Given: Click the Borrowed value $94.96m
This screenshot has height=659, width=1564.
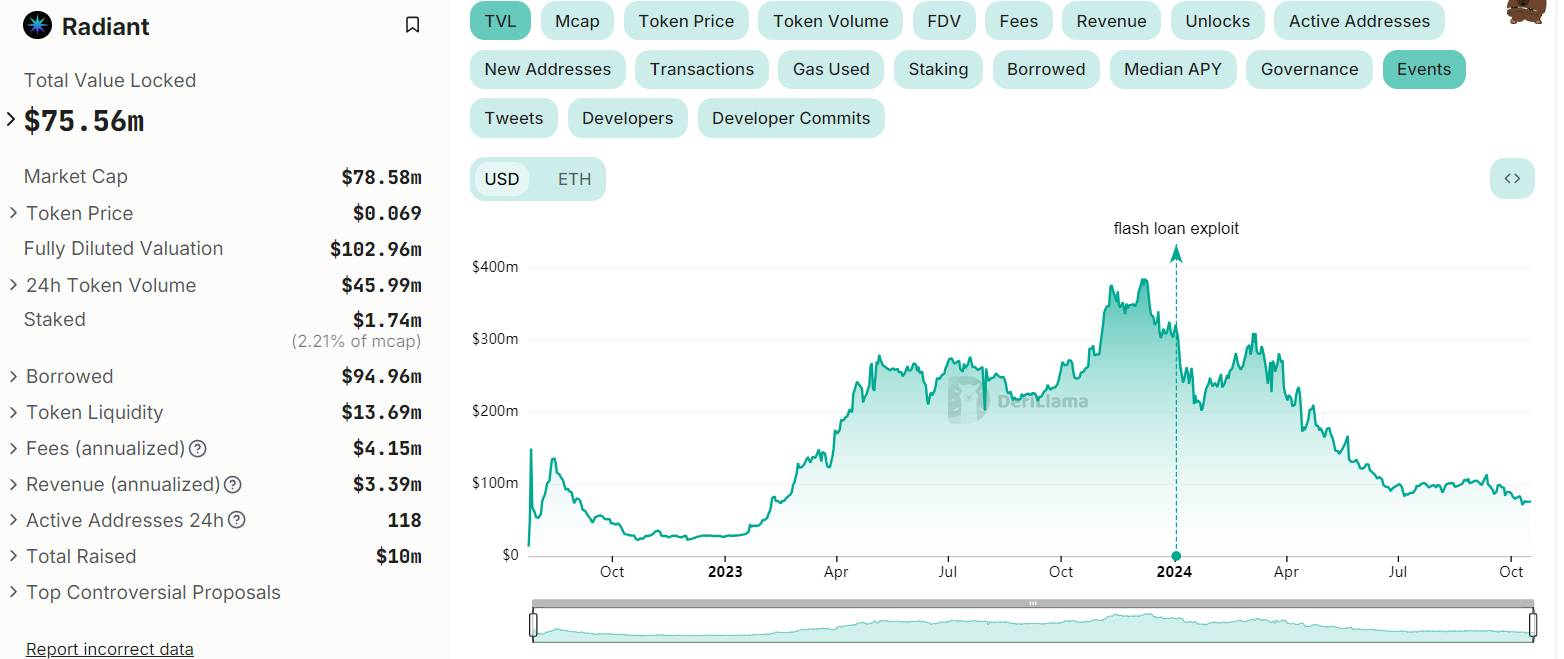Looking at the screenshot, I should (x=381, y=377).
